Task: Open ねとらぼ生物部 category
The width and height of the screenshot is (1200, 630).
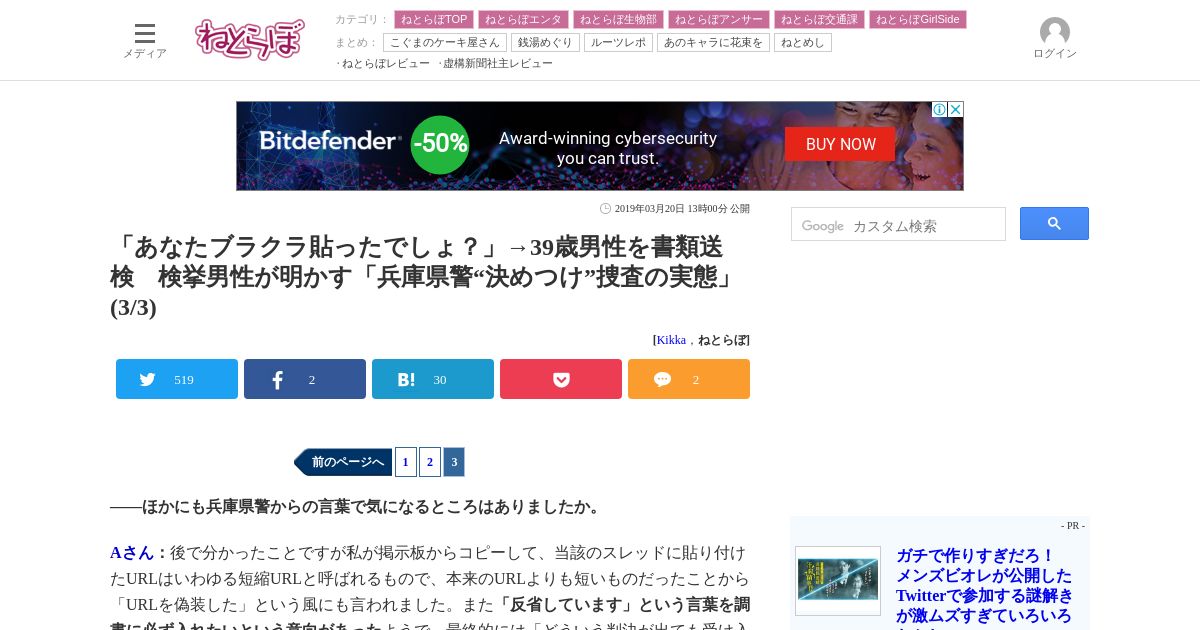Action: pyautogui.click(x=618, y=19)
